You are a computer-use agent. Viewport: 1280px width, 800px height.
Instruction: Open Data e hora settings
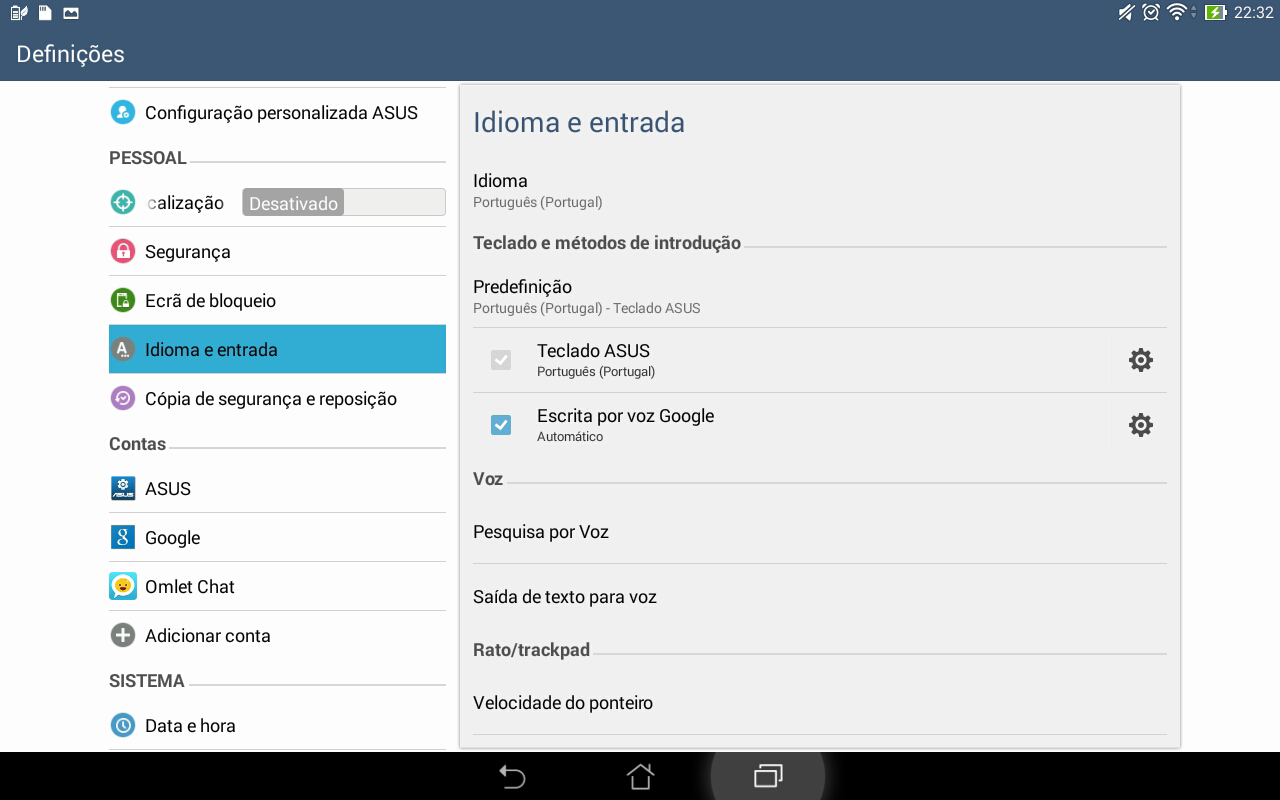click(277, 725)
